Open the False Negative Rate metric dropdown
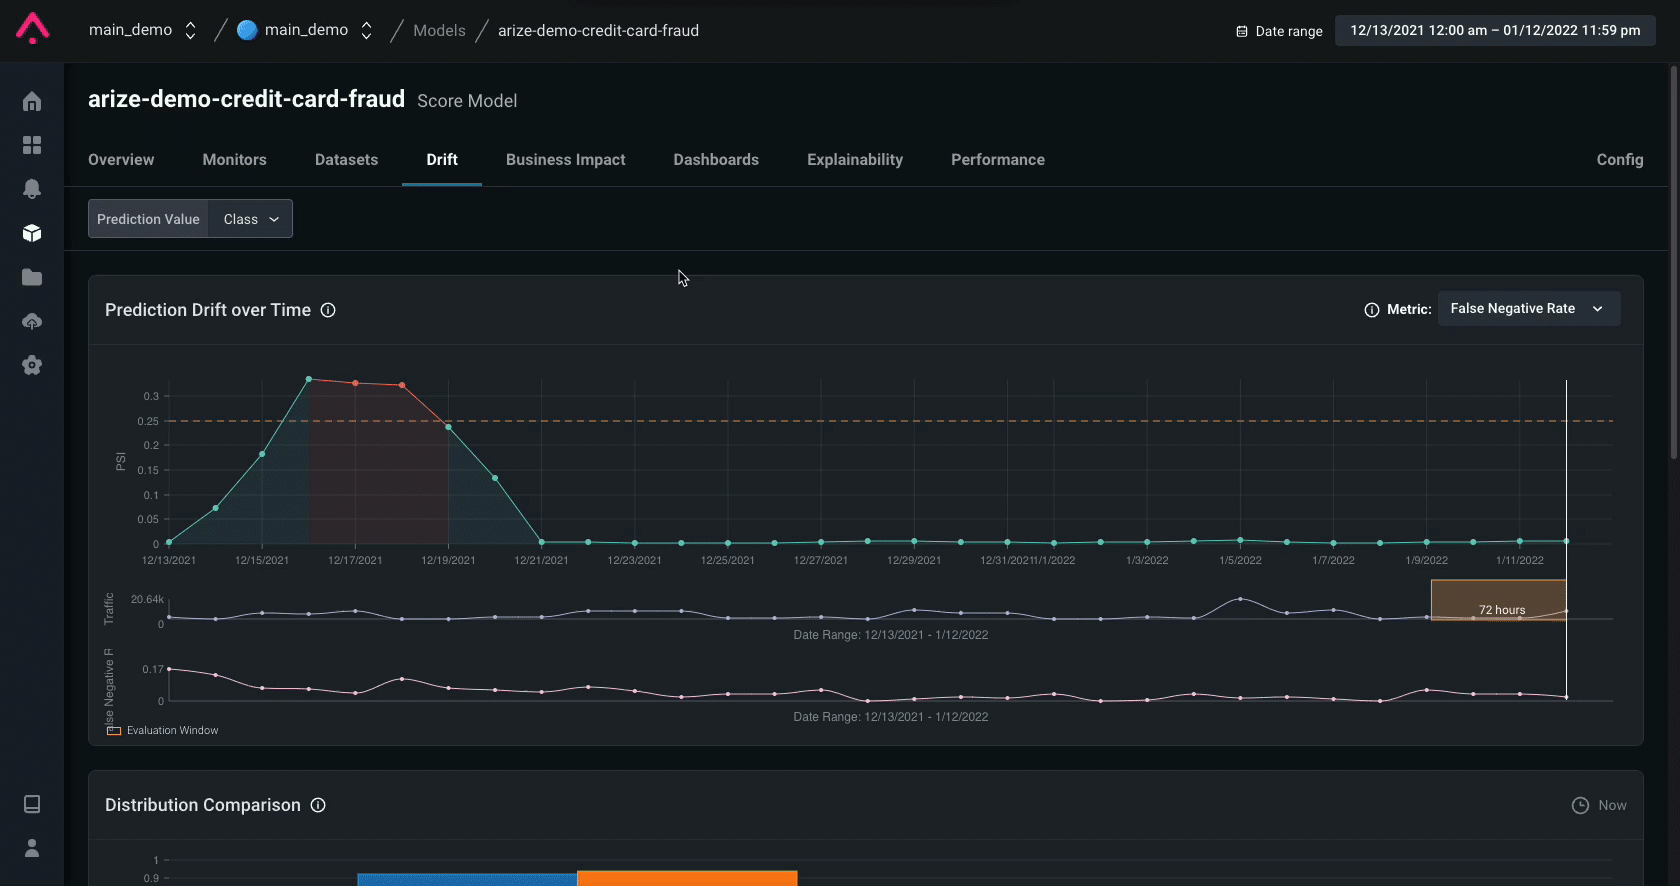 pyautogui.click(x=1529, y=309)
